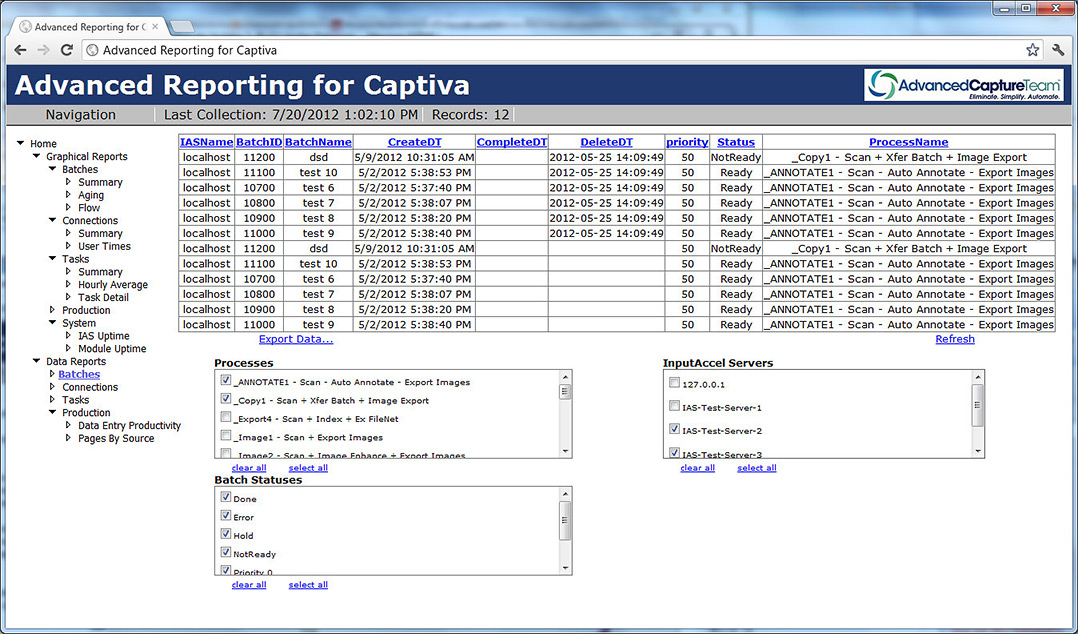
Task: Sort by the ProcessName column header
Action: pyautogui.click(x=908, y=142)
